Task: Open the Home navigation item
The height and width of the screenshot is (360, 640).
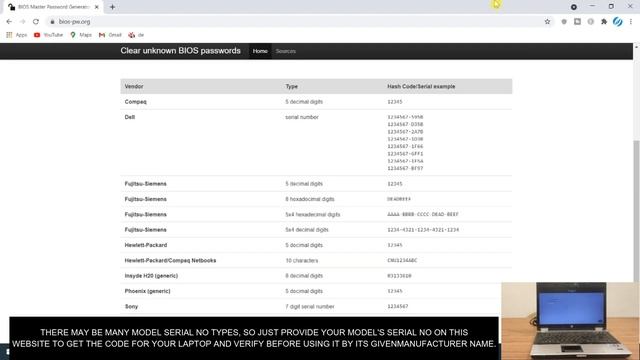Action: 260,51
